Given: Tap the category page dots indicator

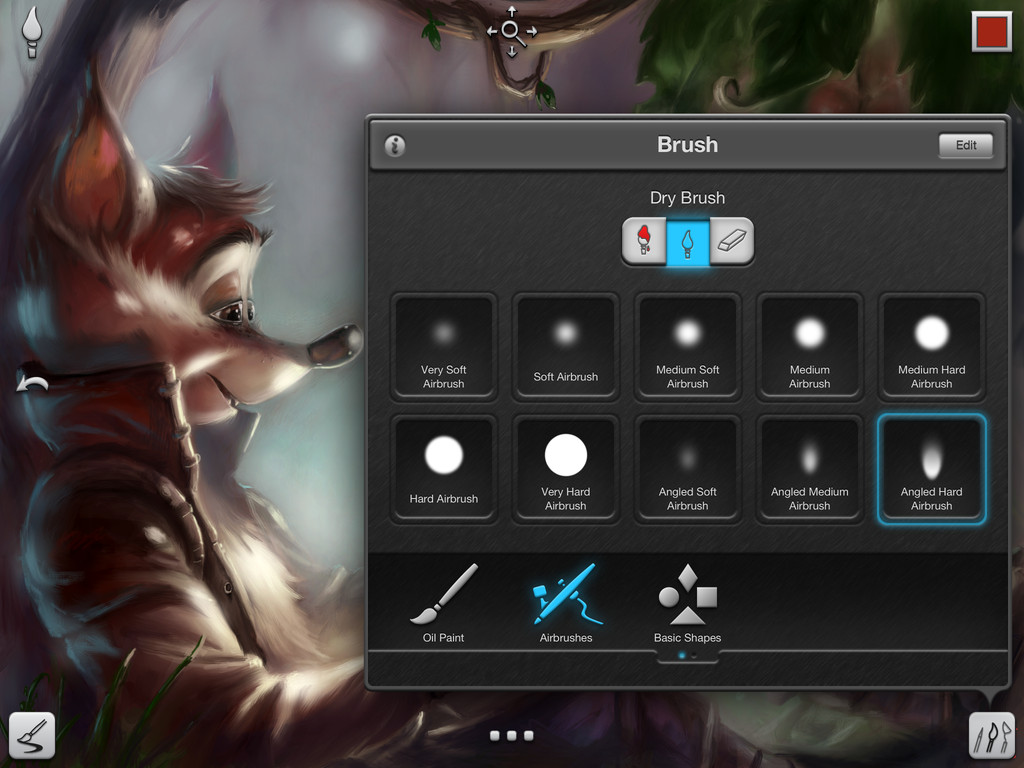Looking at the screenshot, I should [x=688, y=656].
